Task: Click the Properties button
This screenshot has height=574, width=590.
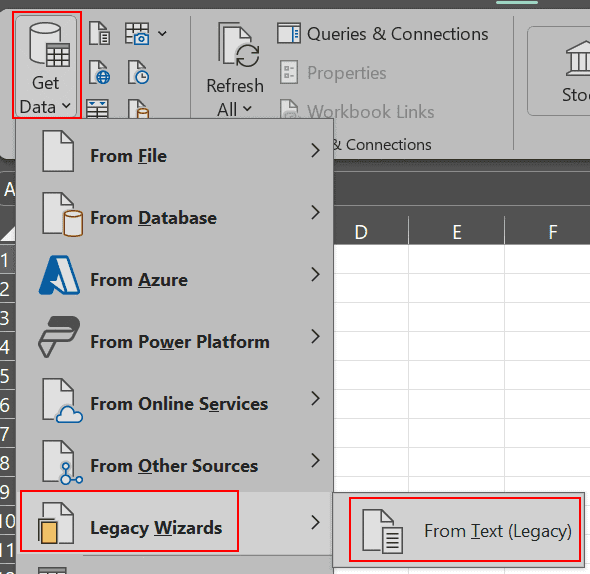Action: [x=333, y=73]
